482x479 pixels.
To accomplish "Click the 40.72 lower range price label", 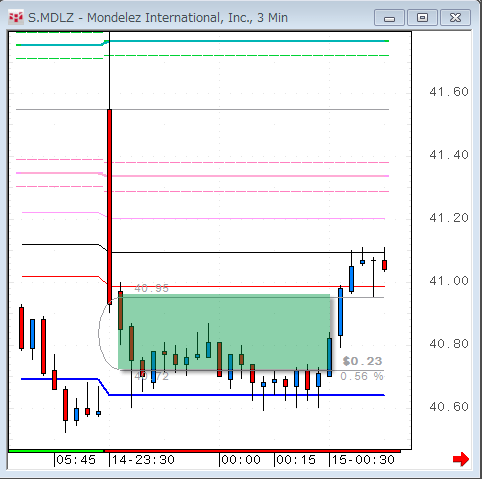I will tap(151, 377).
